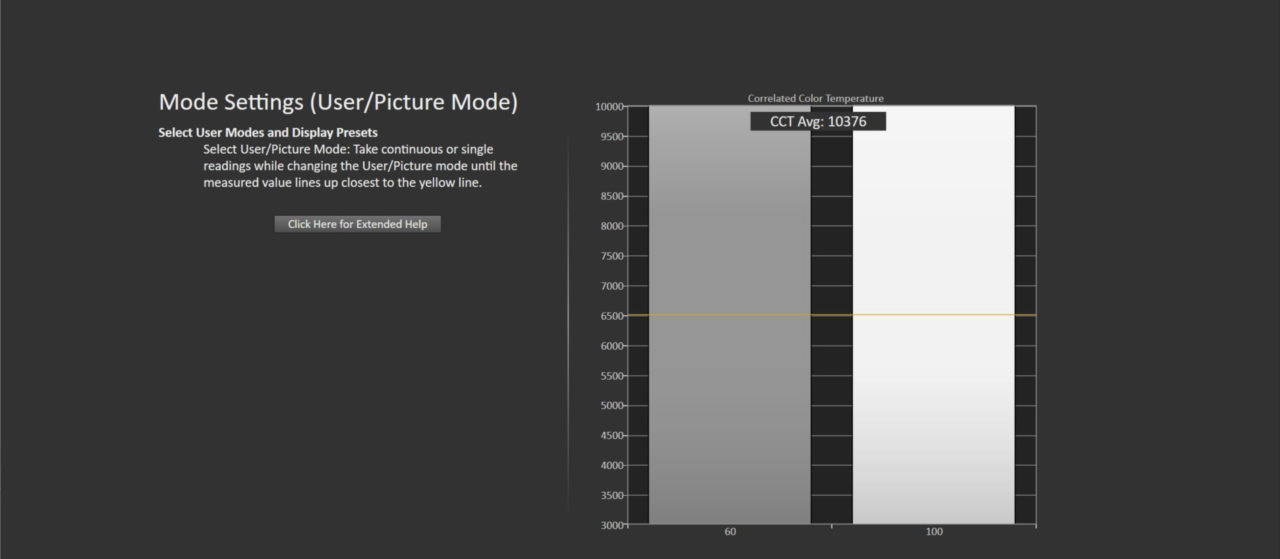Click the 7000 axis label

(610, 286)
